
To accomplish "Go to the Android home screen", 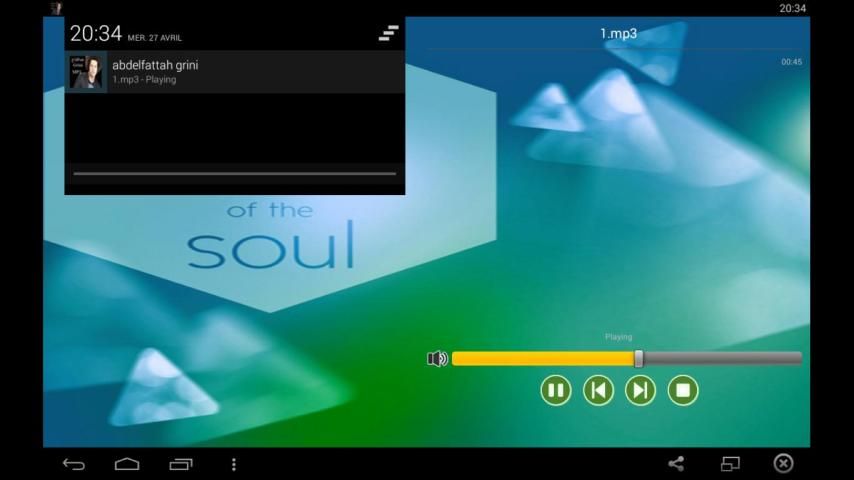I will [127, 464].
